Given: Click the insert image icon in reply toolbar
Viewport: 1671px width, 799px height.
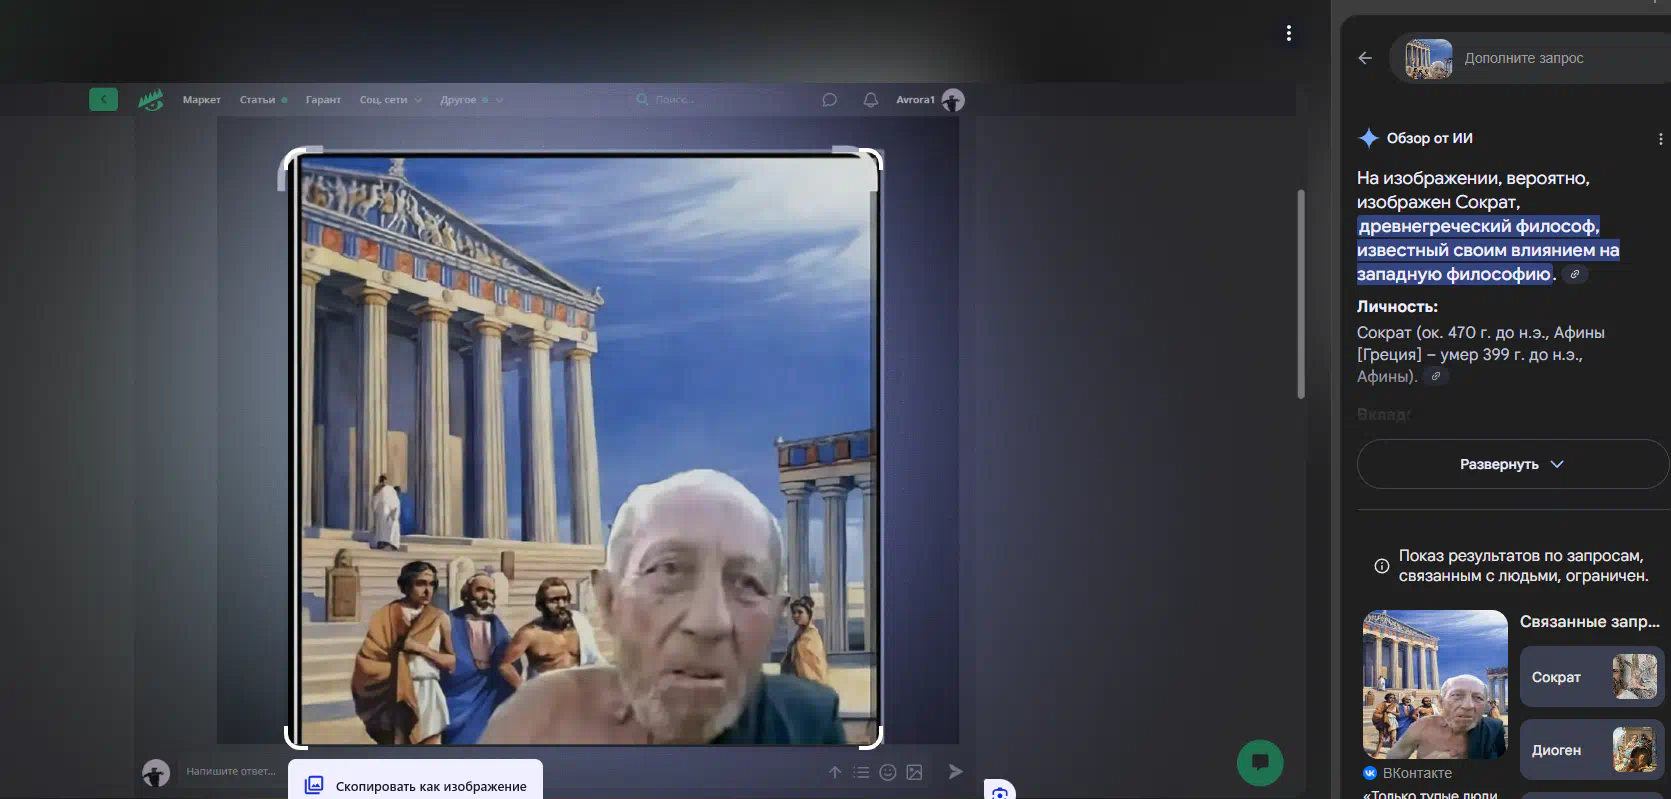Looking at the screenshot, I should [914, 772].
